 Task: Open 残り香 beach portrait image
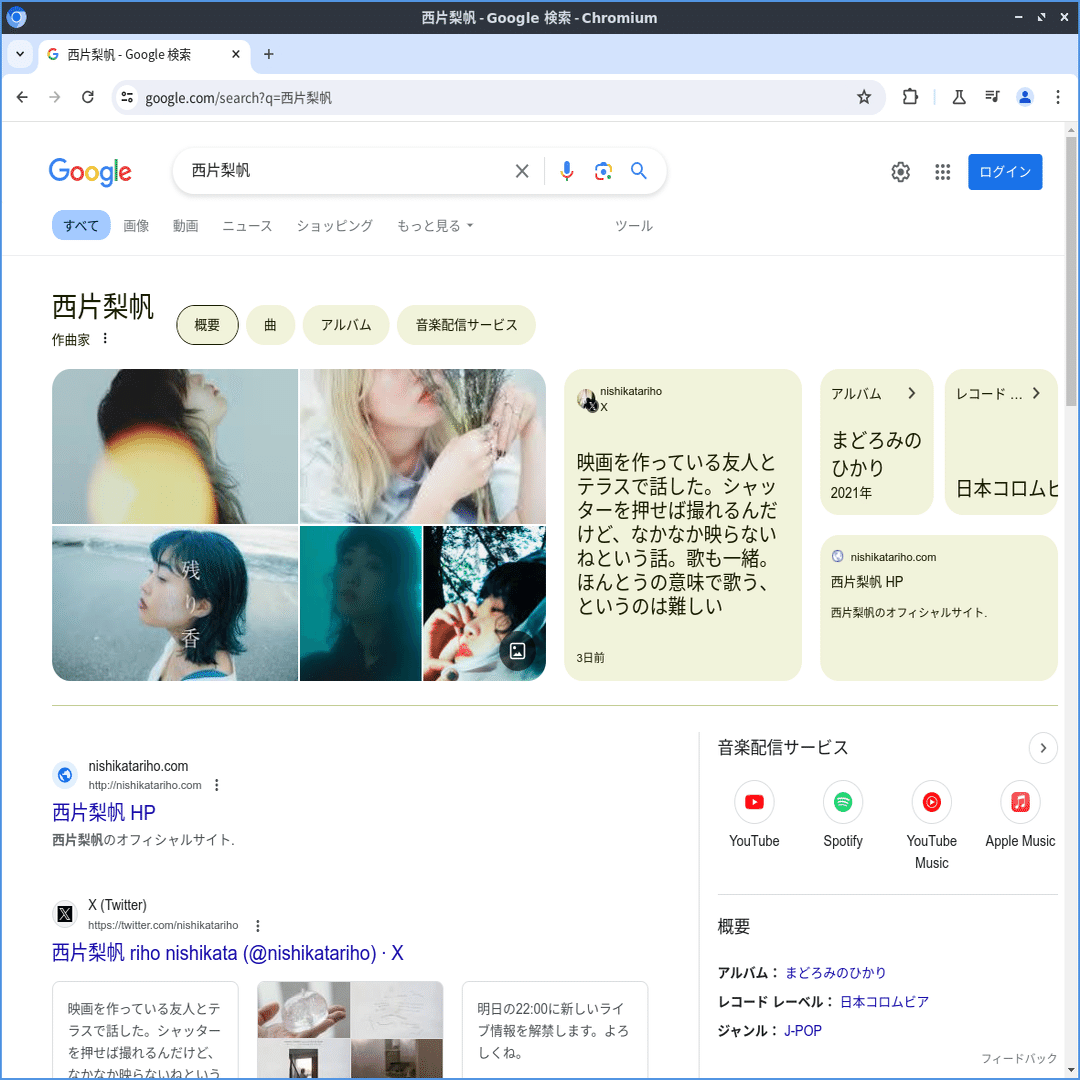click(x=175, y=603)
